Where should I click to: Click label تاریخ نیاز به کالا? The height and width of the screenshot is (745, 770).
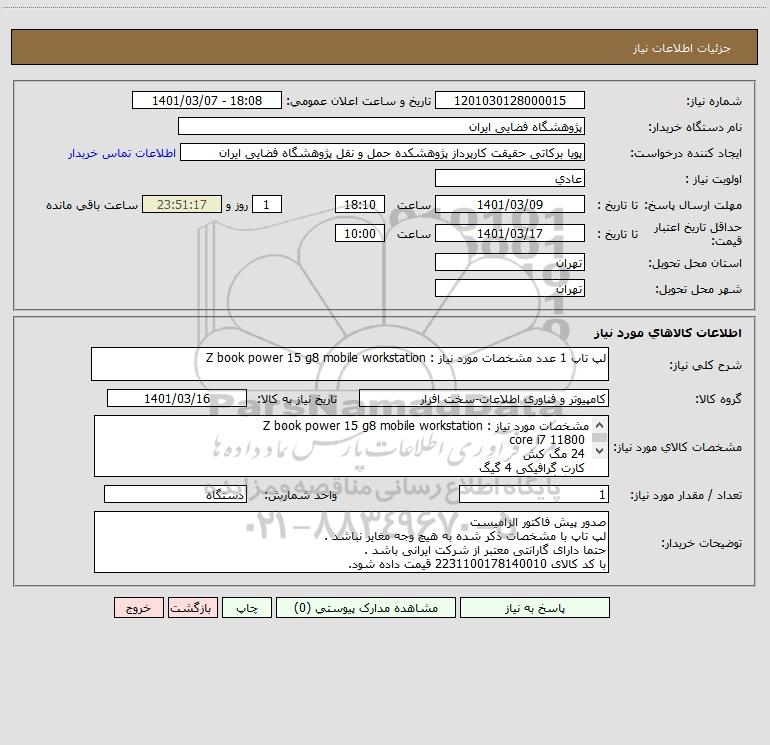297,399
